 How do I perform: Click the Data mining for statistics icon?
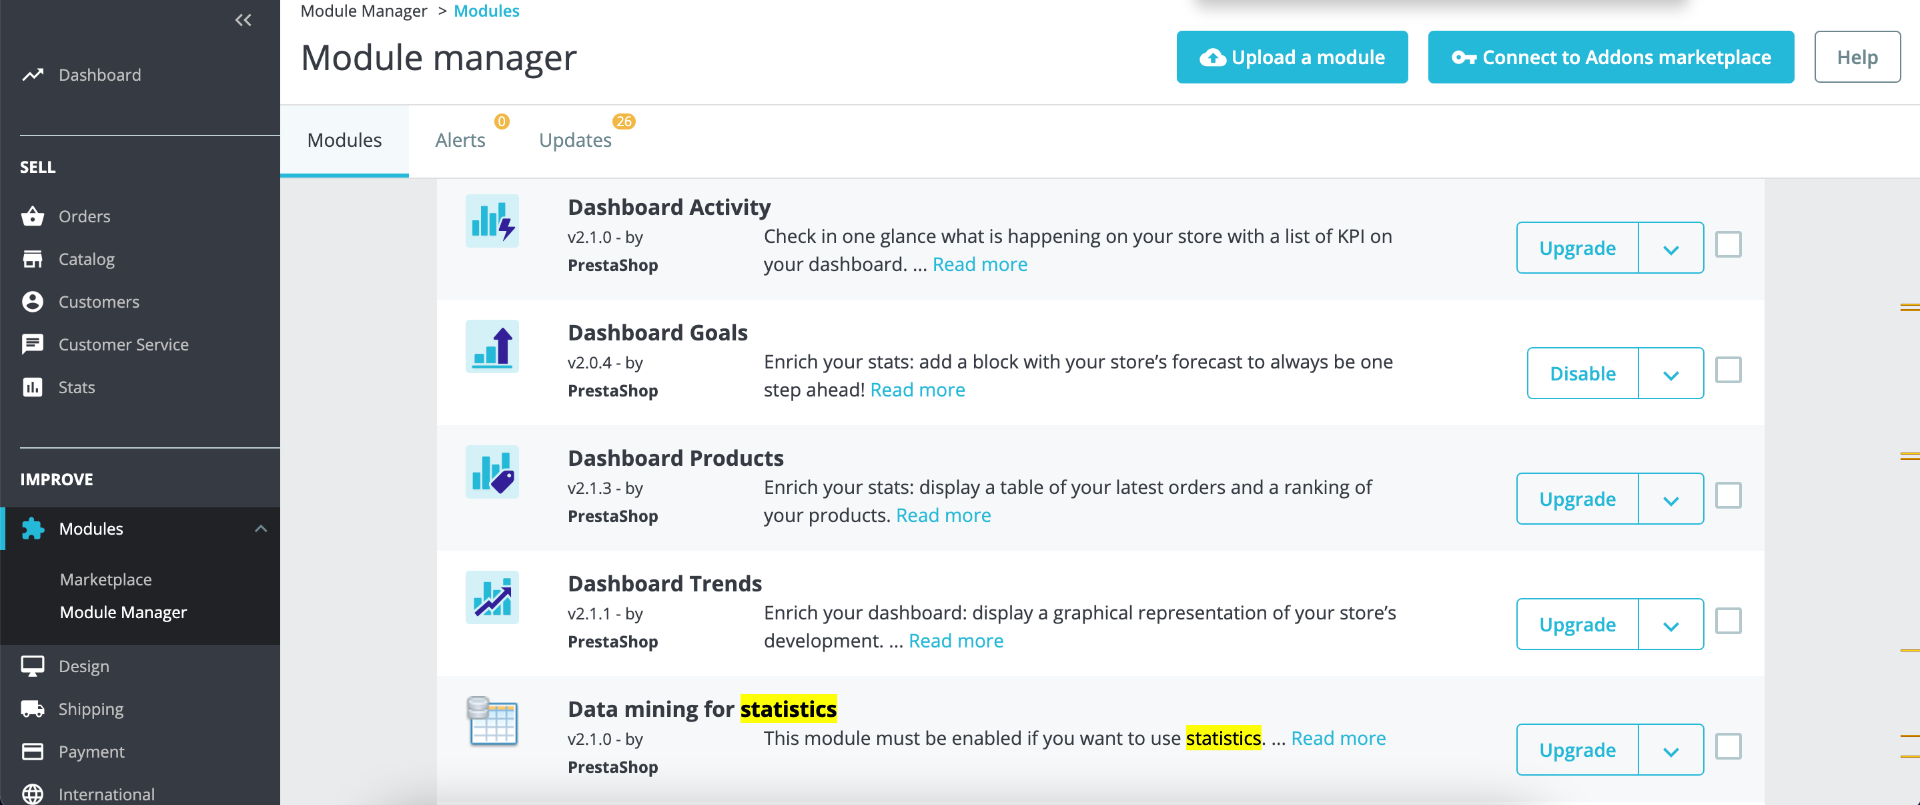click(x=492, y=722)
